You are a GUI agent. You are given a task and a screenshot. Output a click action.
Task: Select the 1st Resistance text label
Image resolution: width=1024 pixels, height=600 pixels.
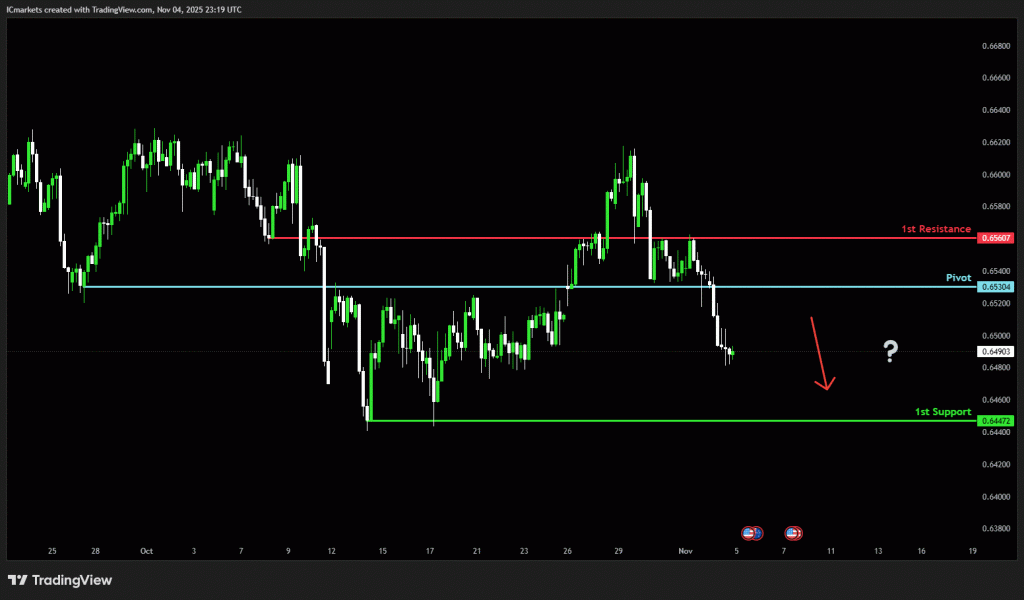tap(936, 229)
